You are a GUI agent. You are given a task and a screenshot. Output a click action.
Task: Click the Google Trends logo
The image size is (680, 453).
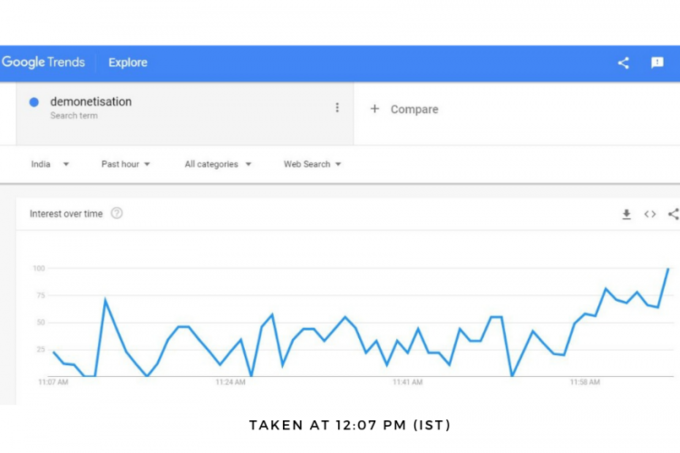(x=43, y=62)
